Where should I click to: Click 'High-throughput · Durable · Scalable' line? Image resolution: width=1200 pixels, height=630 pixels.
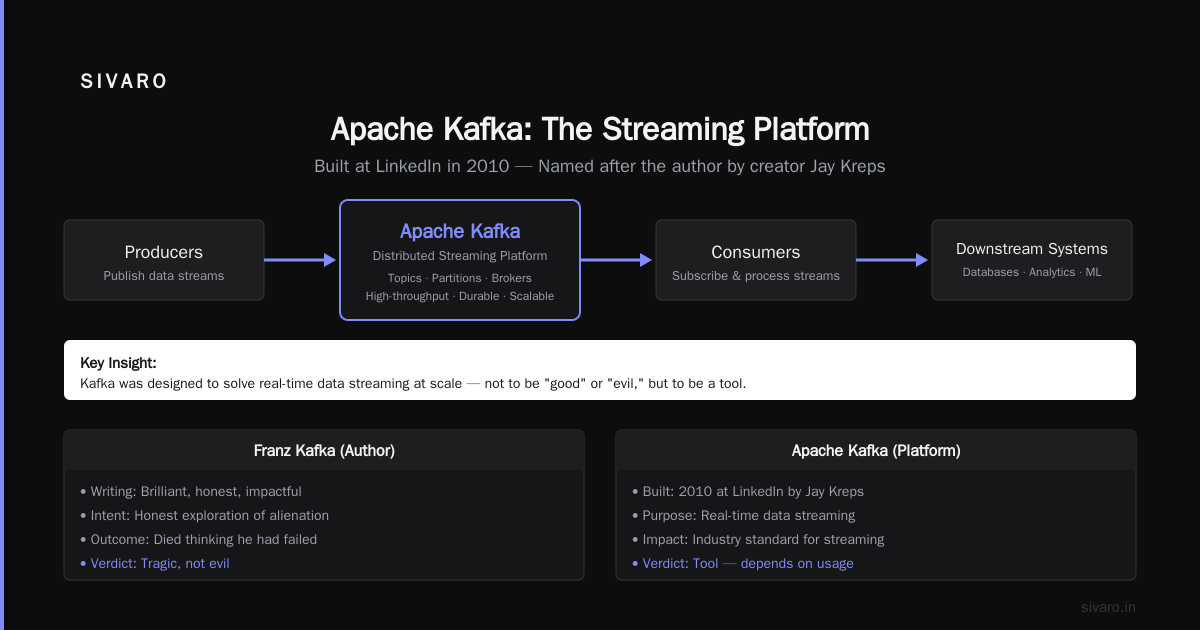[x=460, y=296]
